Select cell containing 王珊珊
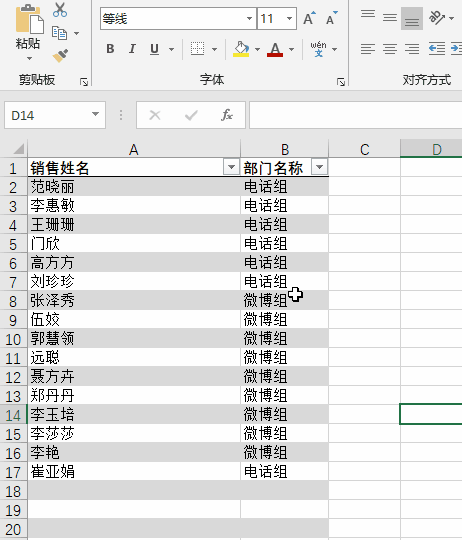 pos(134,225)
